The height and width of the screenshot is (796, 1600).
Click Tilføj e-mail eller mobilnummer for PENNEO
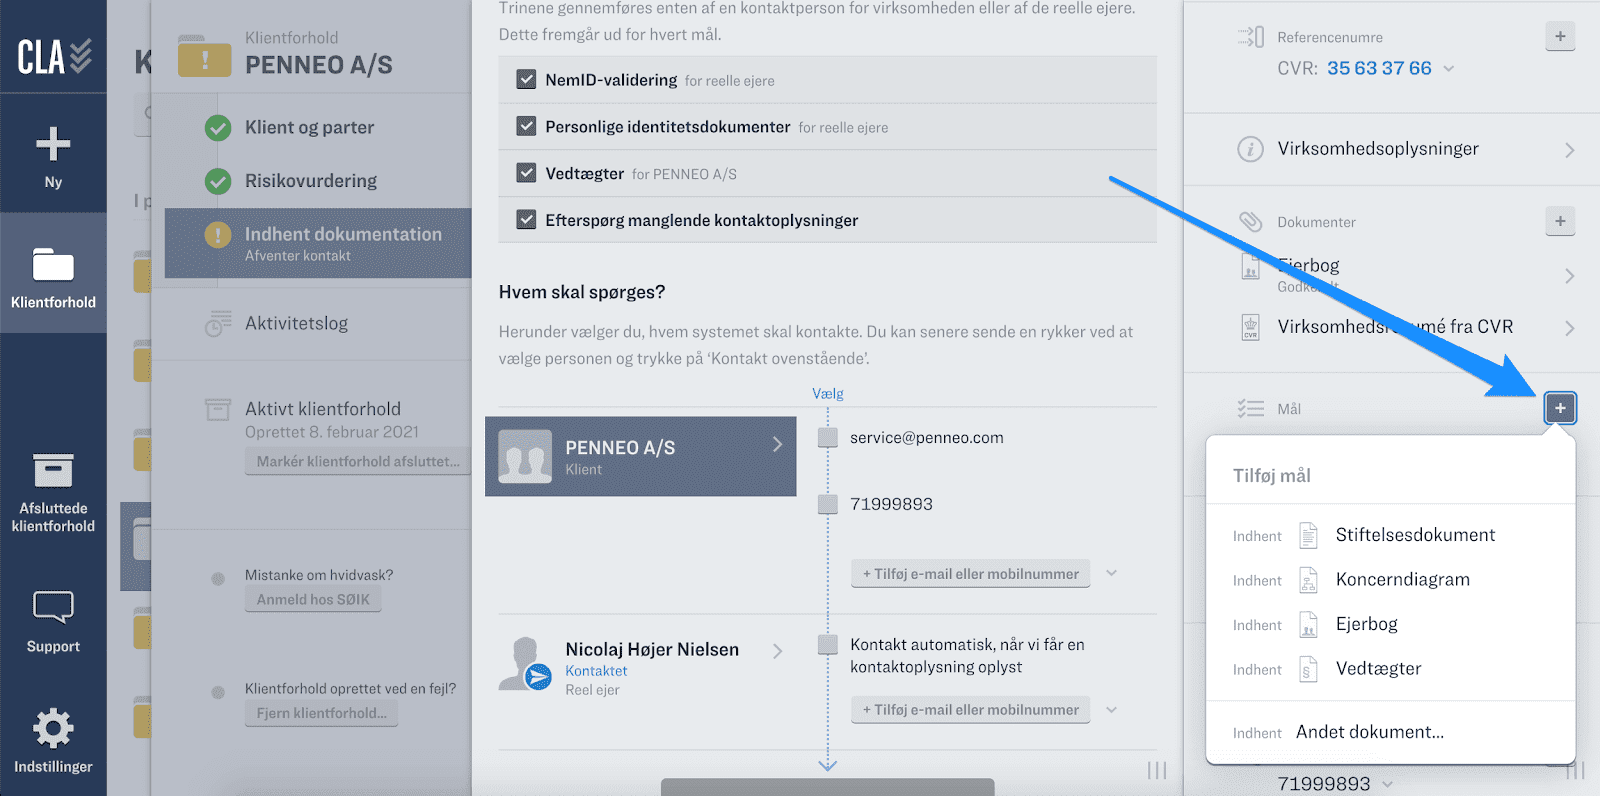970,574
